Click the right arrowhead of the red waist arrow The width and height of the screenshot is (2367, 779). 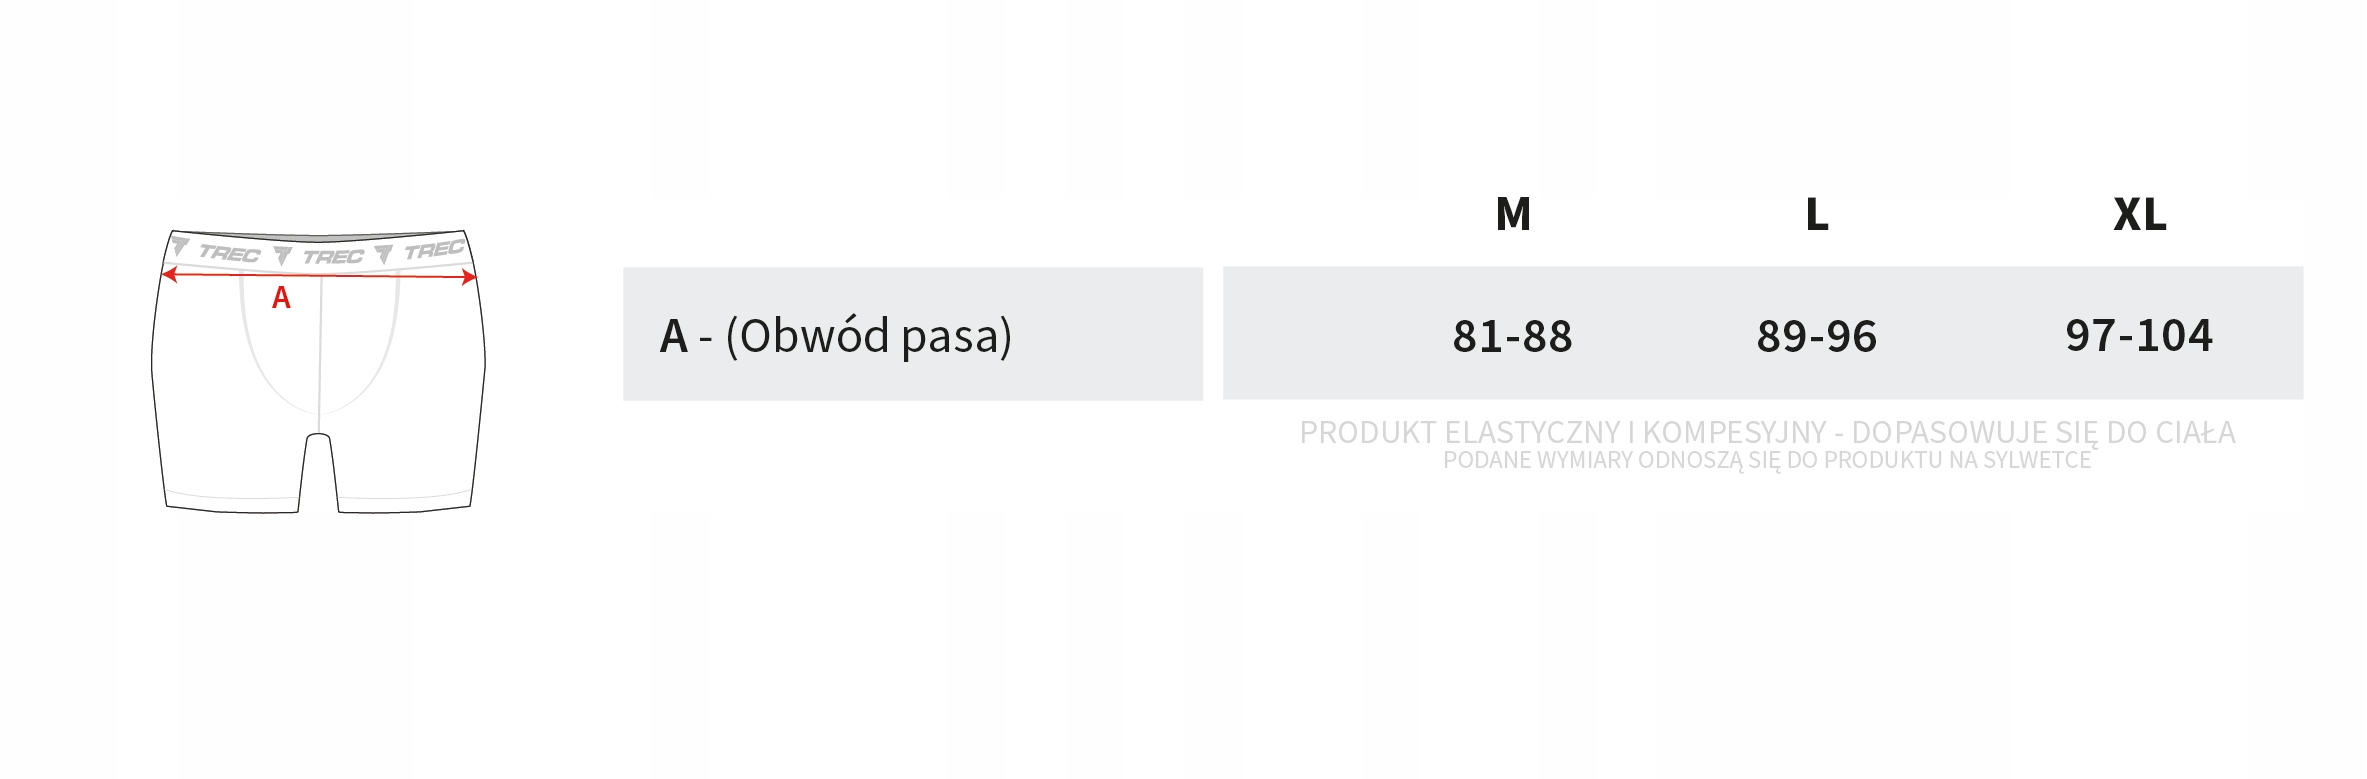click(x=469, y=278)
